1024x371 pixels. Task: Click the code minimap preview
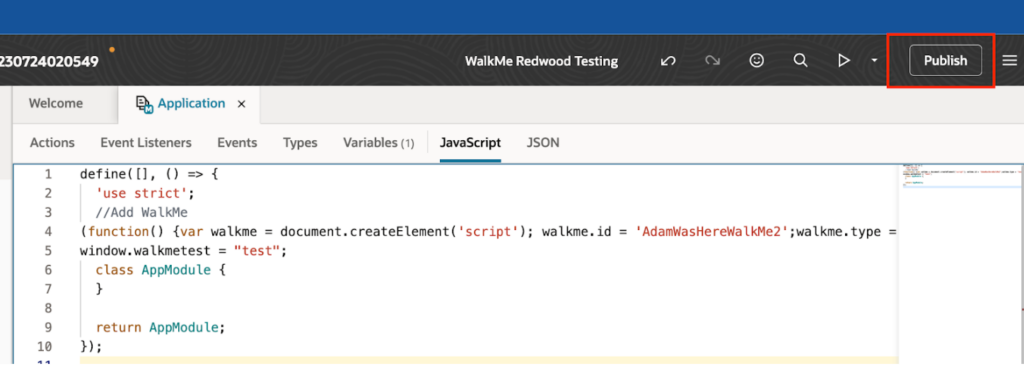(x=960, y=176)
